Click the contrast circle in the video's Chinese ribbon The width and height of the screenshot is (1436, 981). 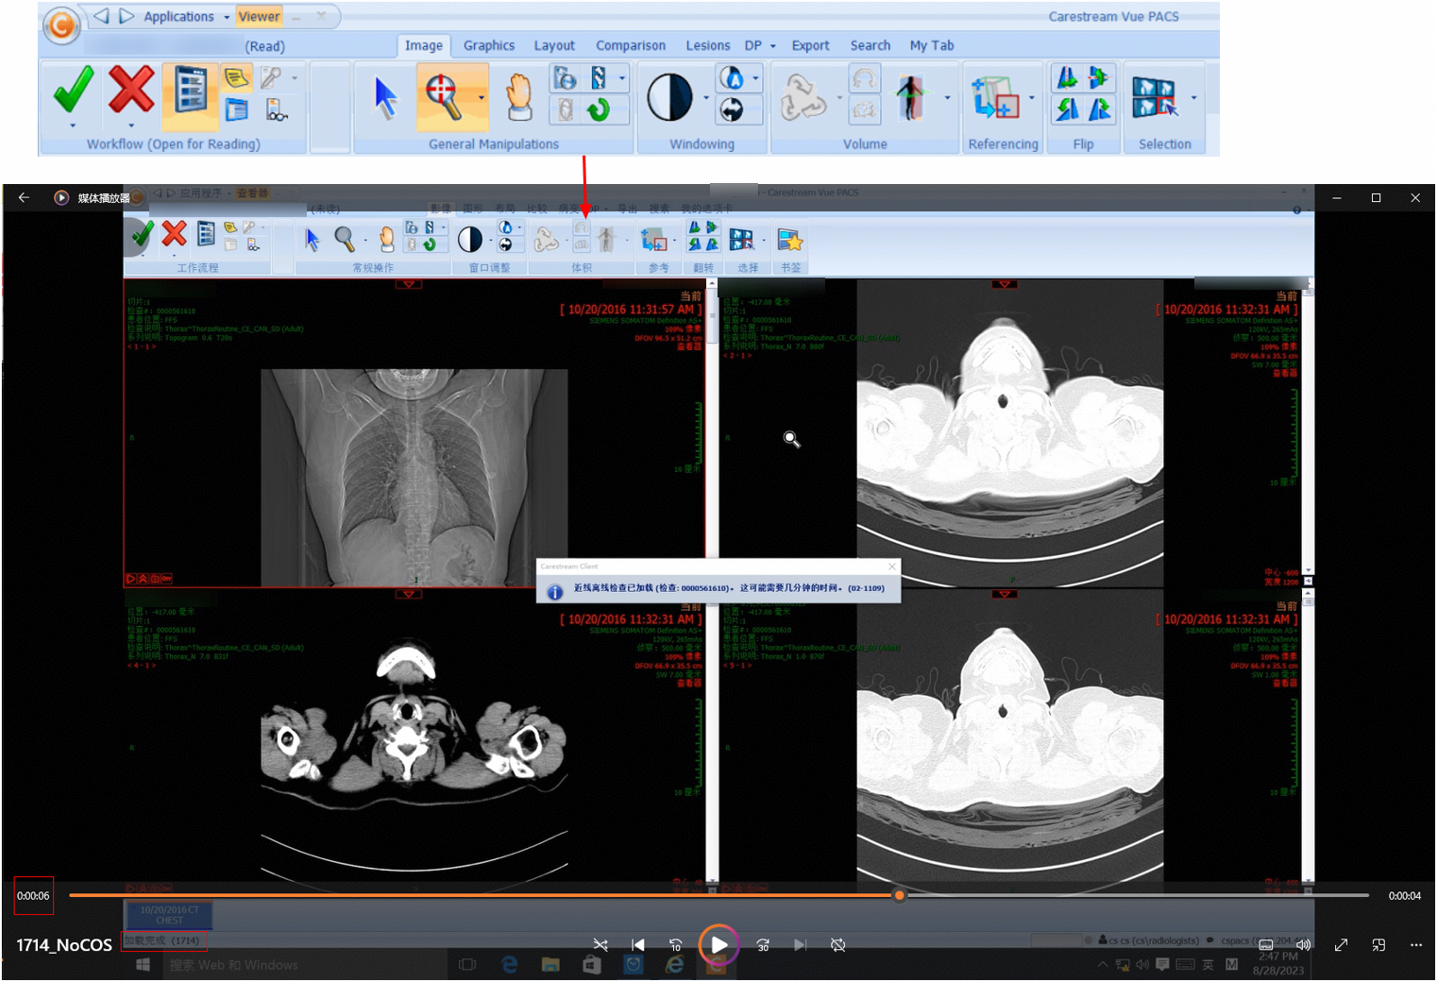[470, 239]
